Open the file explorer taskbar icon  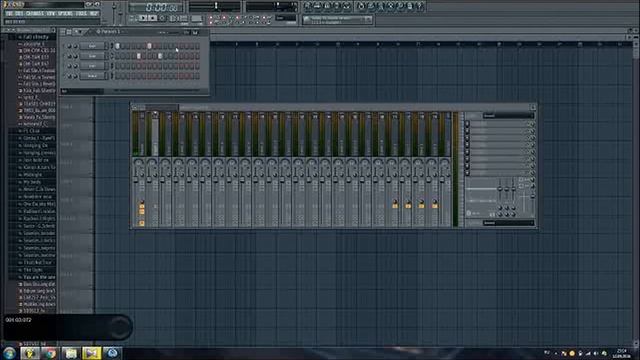click(x=71, y=353)
